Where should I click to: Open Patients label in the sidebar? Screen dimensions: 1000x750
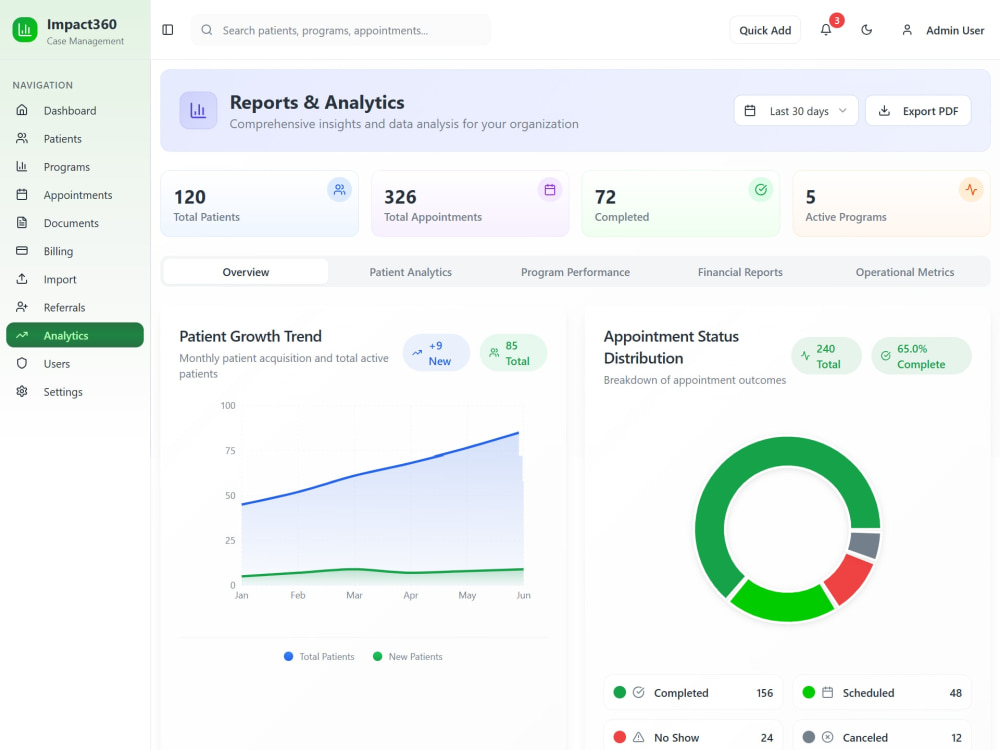[62, 138]
